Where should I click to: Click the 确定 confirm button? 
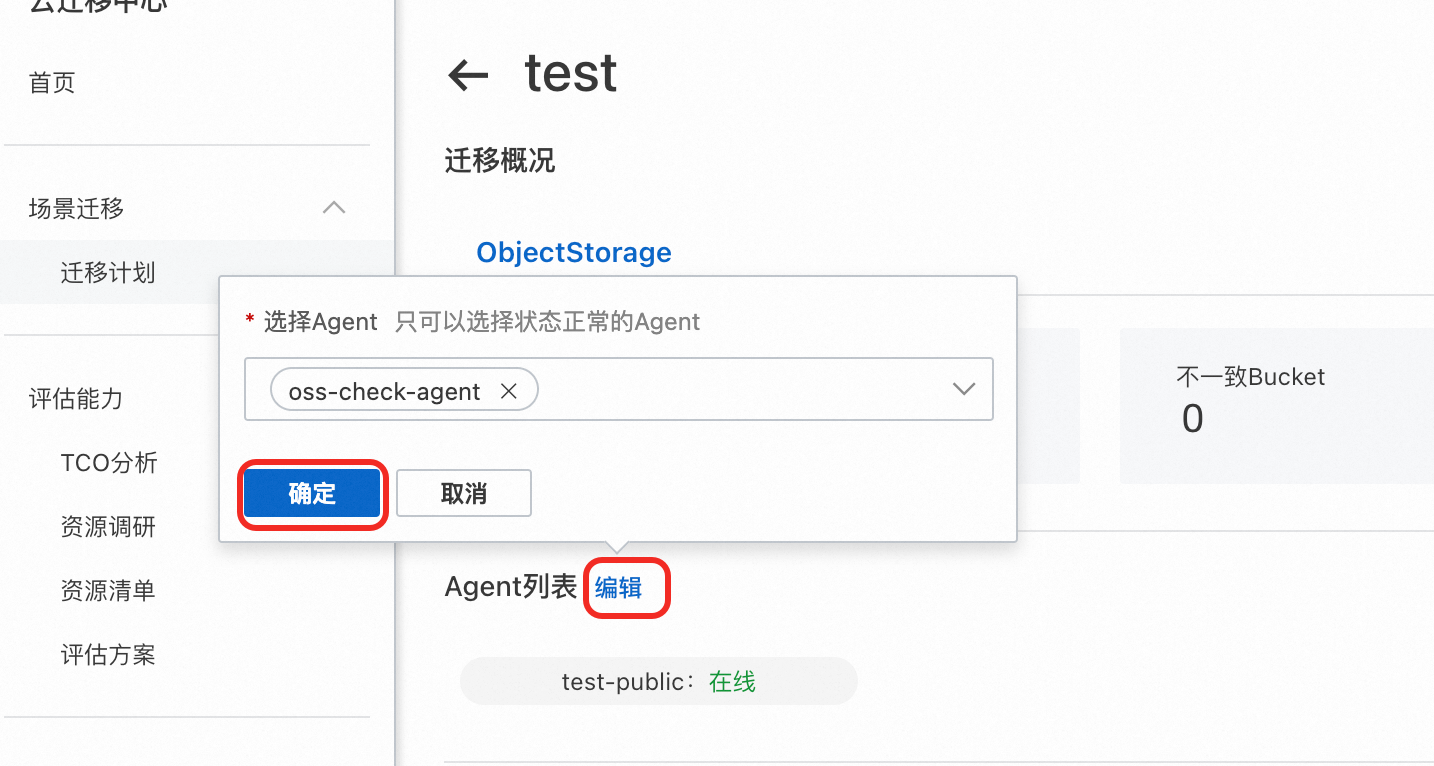click(x=312, y=493)
